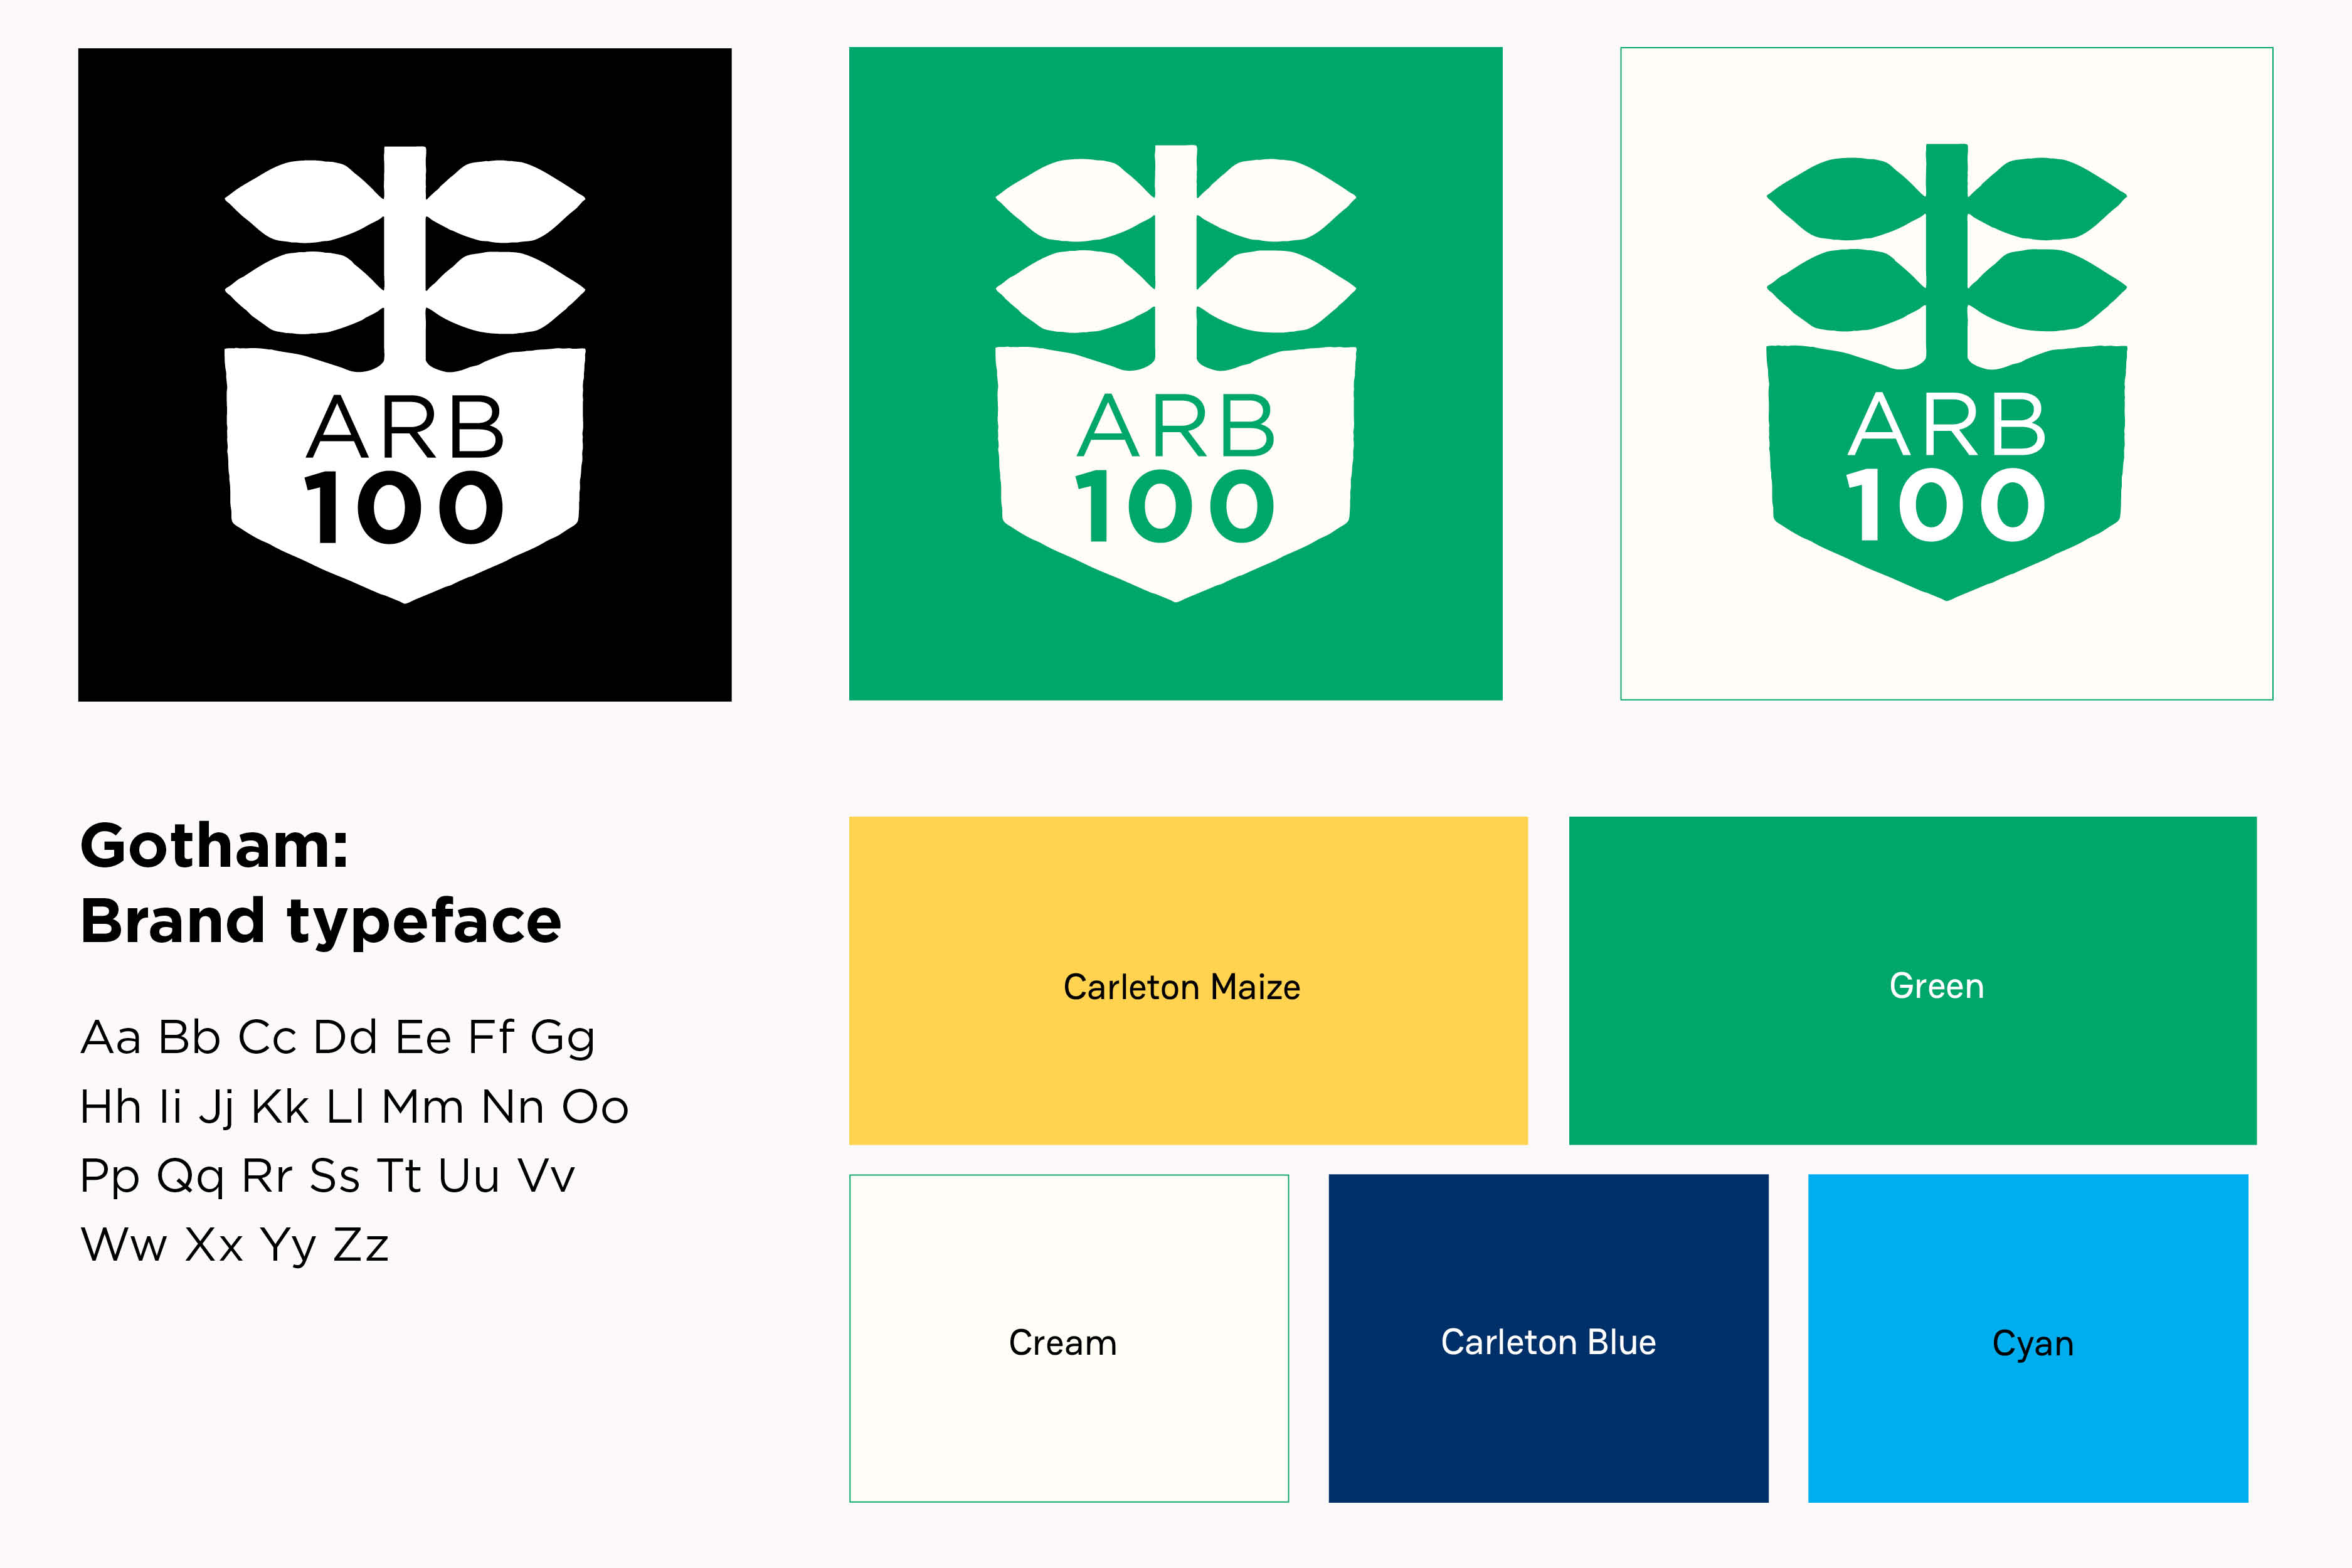
Task: Select the Green color swatch
Action: click(x=1912, y=980)
